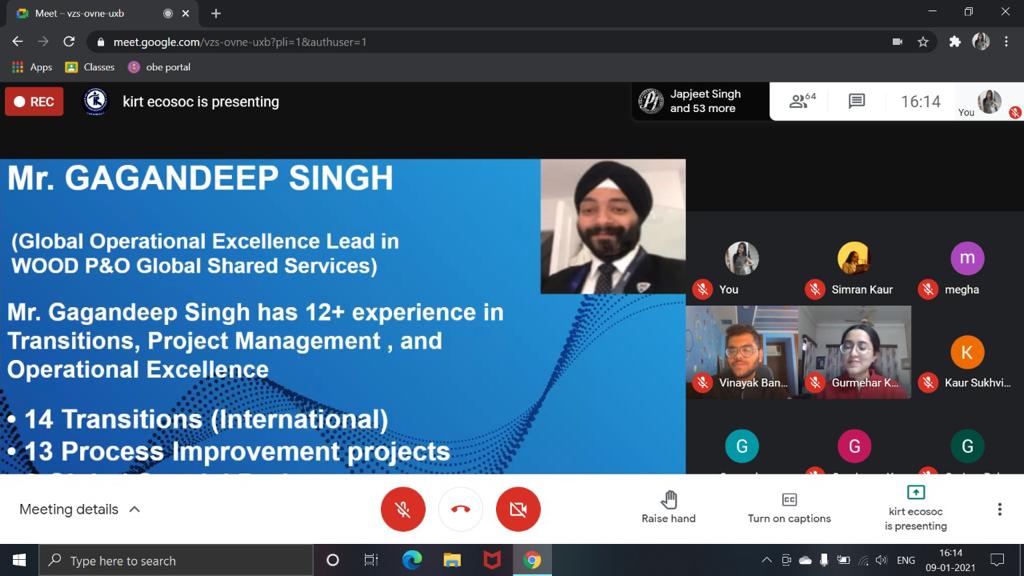The image size is (1024, 576).
Task: Open the three-dot more options menu
Action: (x=999, y=509)
